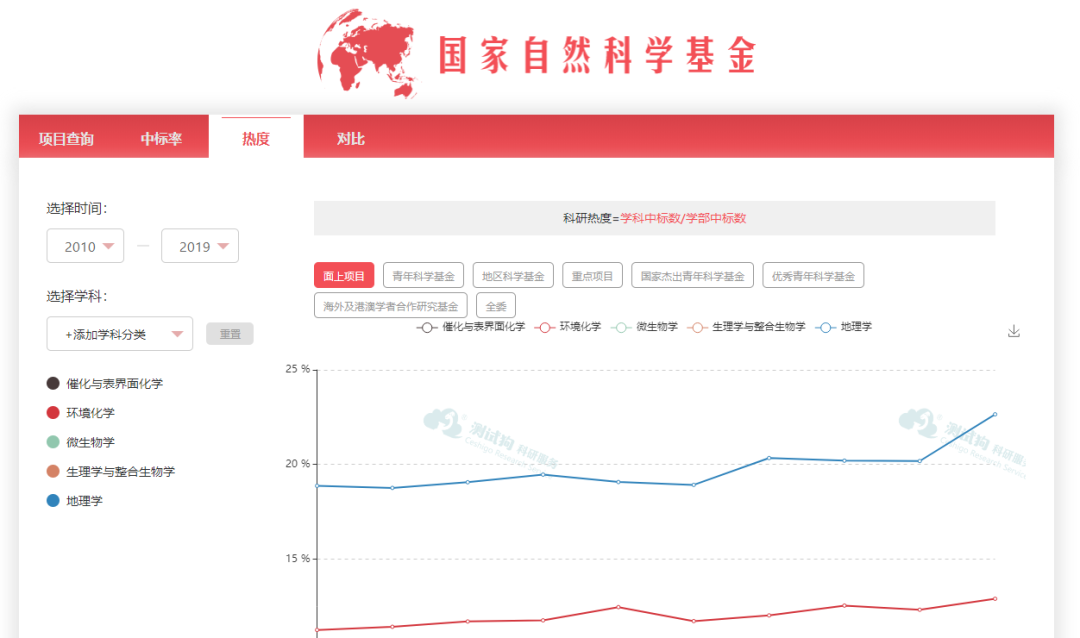Select the 全委 fund type
The width and height of the screenshot is (1080, 638).
496,306
